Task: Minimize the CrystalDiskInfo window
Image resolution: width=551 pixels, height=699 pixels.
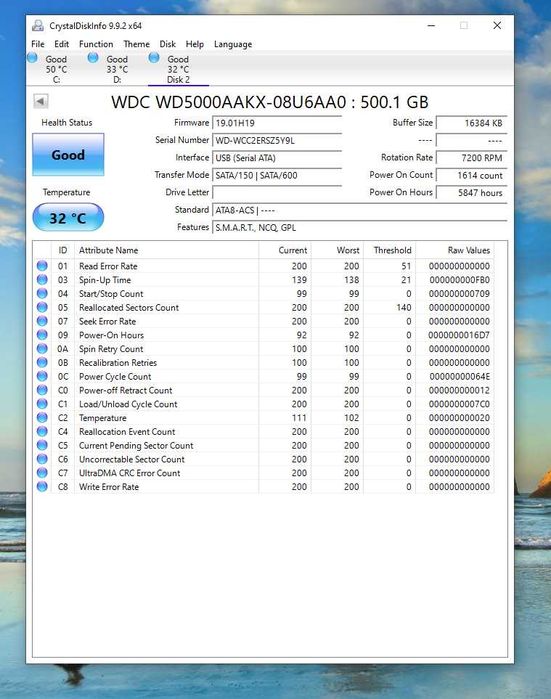Action: point(431,25)
